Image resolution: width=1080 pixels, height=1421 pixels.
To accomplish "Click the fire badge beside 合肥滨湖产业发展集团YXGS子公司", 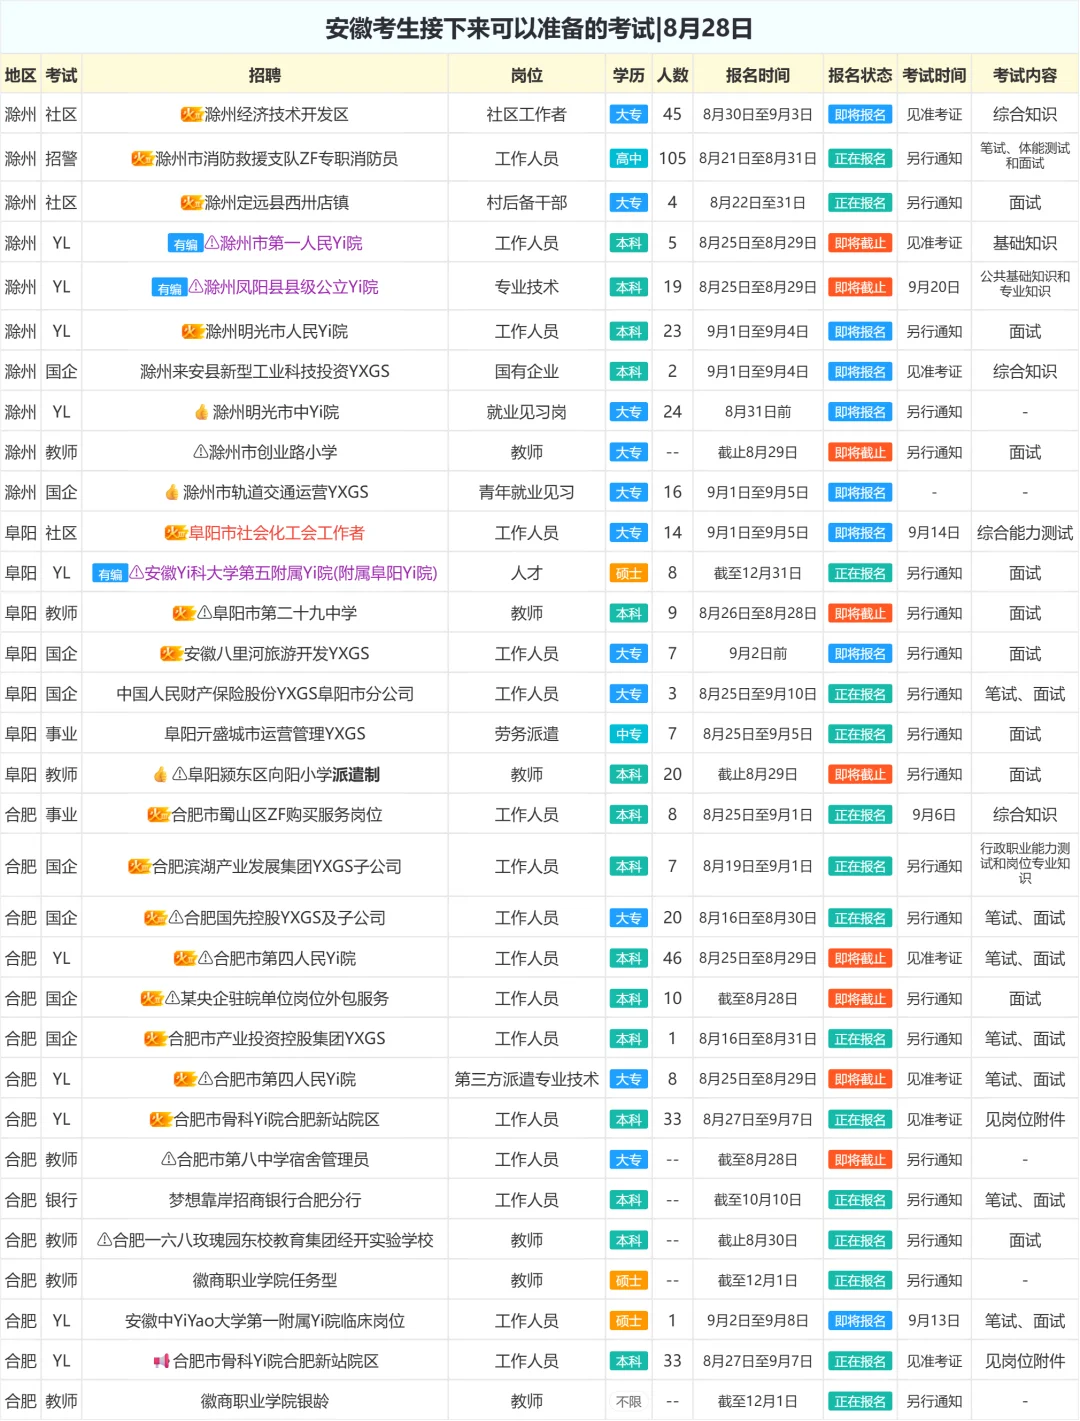I will [x=139, y=867].
